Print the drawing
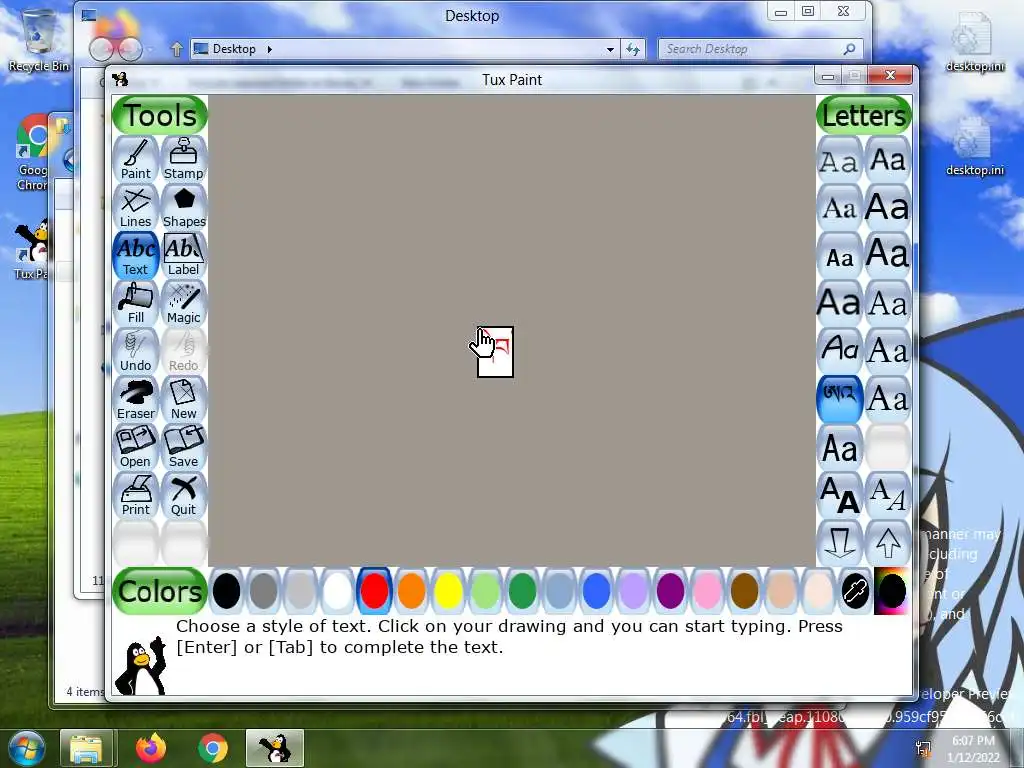 click(136, 495)
